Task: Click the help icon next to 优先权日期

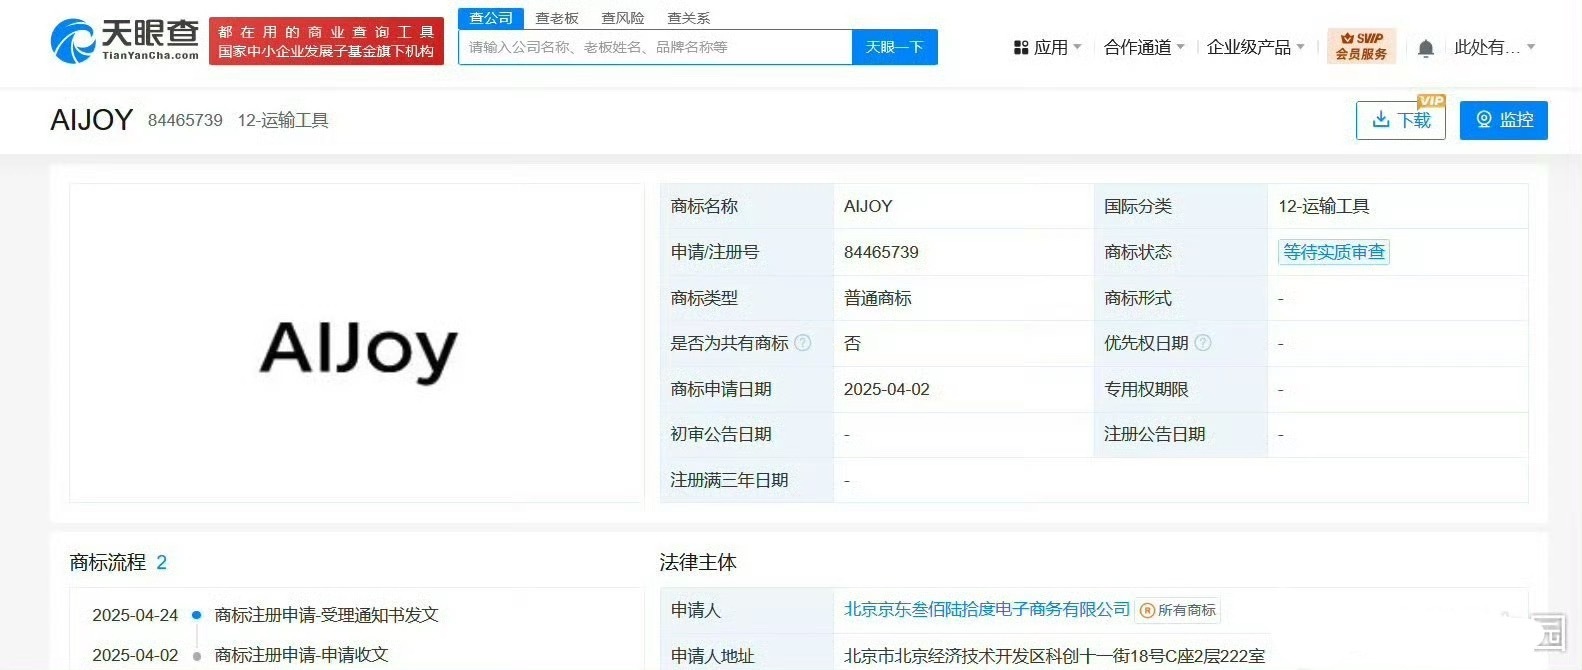Action: click(x=1203, y=343)
